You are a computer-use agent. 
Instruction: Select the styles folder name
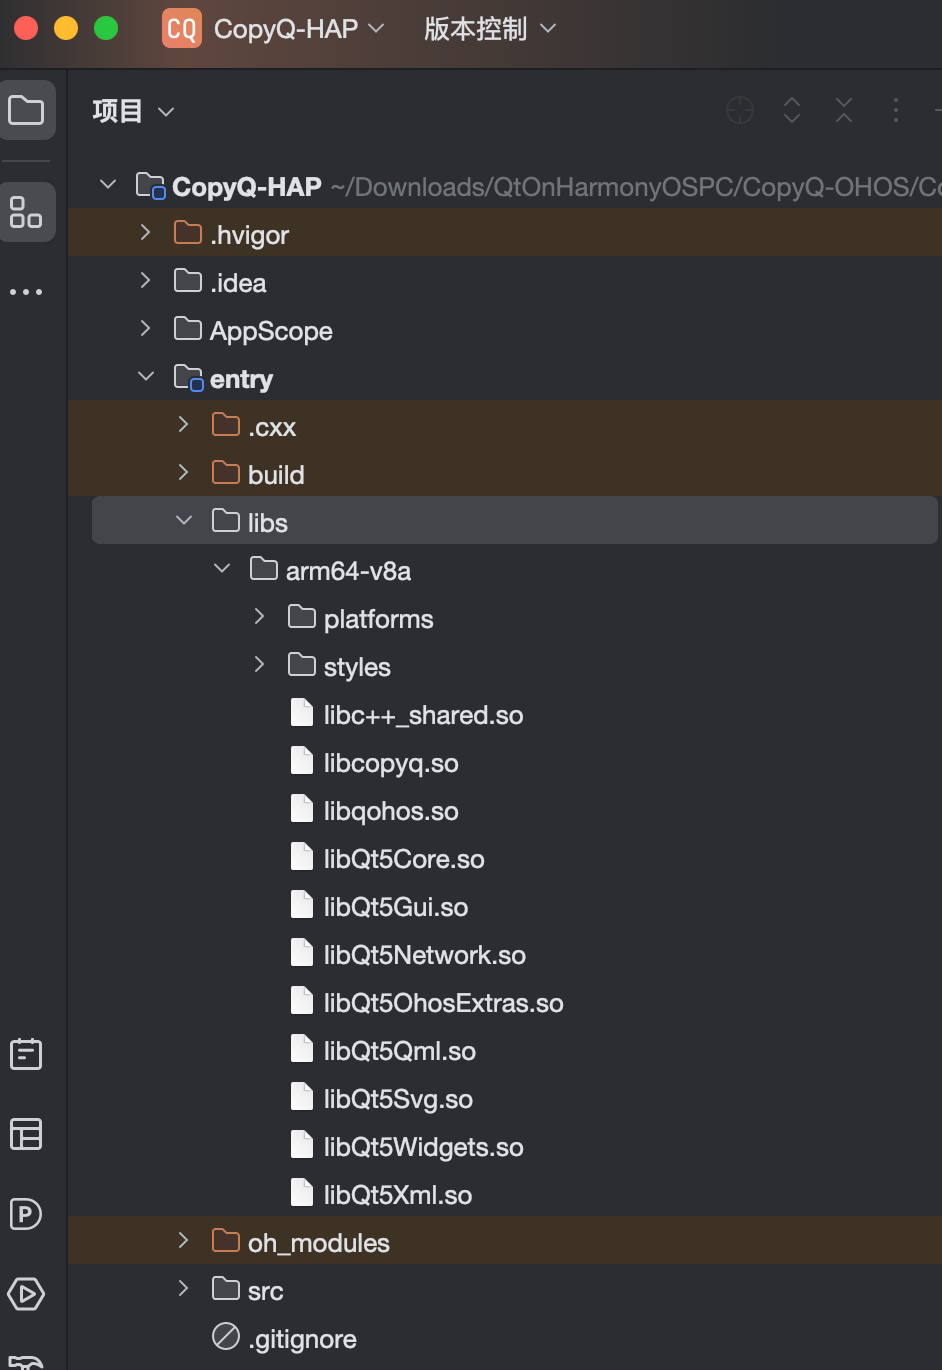click(x=357, y=667)
